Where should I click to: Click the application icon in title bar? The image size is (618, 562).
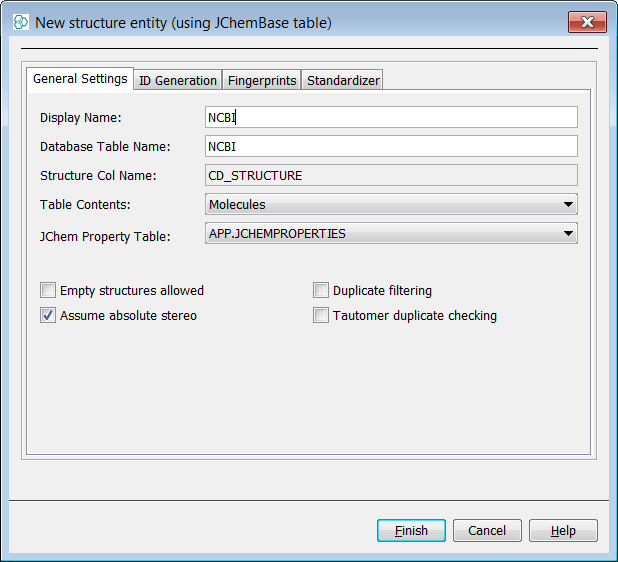click(20, 22)
